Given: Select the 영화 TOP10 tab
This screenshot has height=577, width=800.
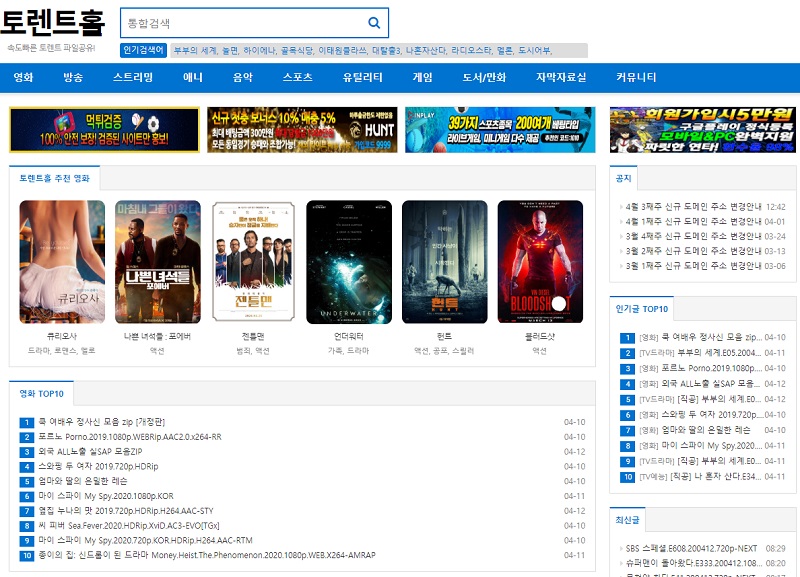Looking at the screenshot, I should pyautogui.click(x=41, y=393).
